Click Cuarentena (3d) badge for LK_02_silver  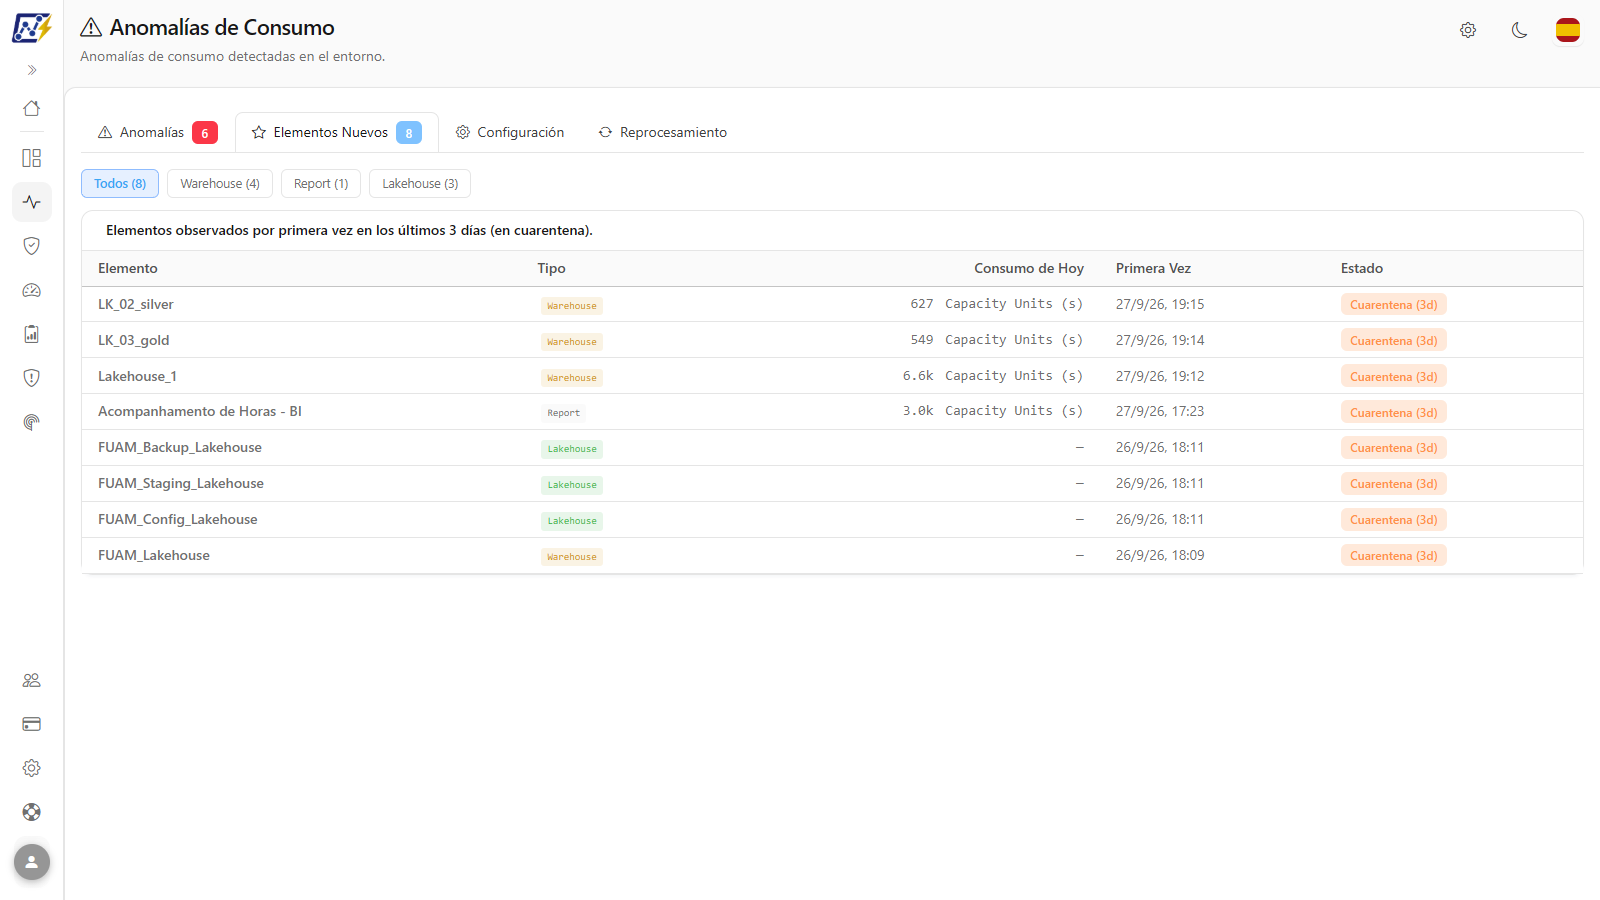coord(1394,305)
